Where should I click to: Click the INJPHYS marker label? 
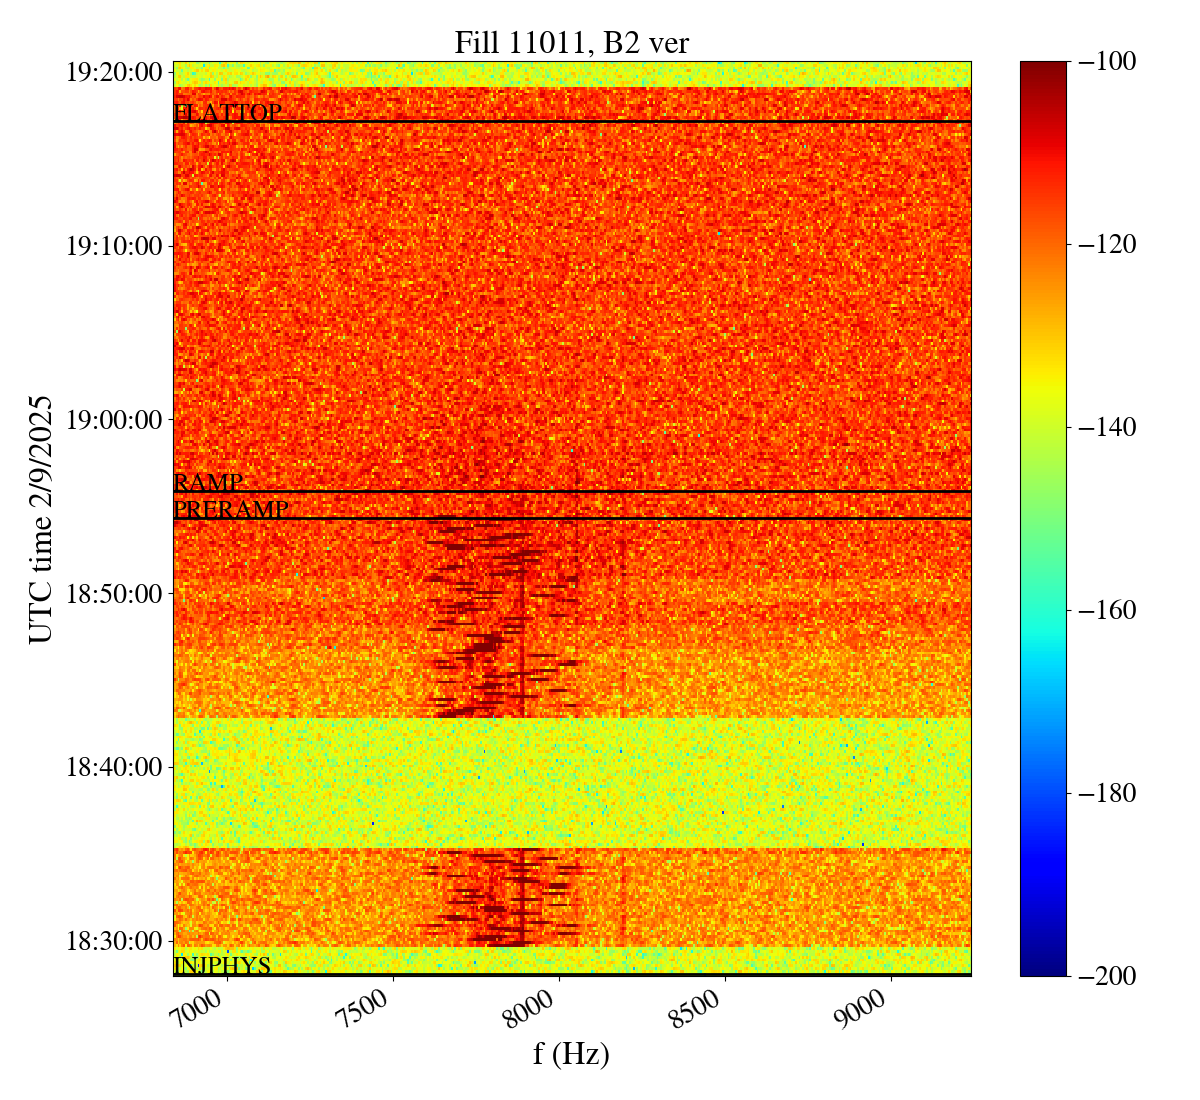pos(222,965)
